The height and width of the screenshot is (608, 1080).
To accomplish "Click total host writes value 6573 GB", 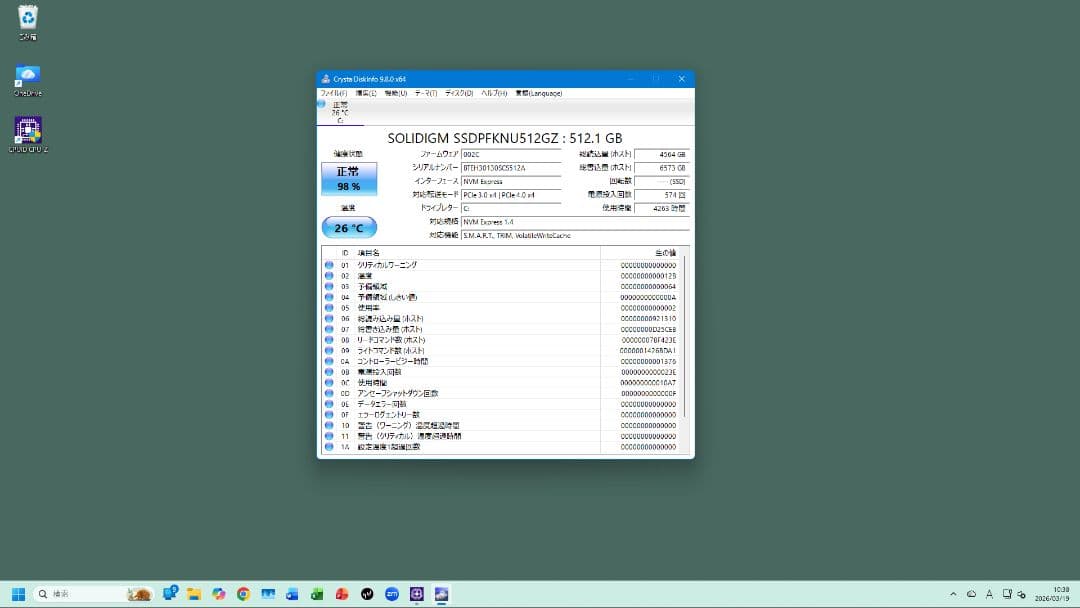I will click(x=661, y=168).
